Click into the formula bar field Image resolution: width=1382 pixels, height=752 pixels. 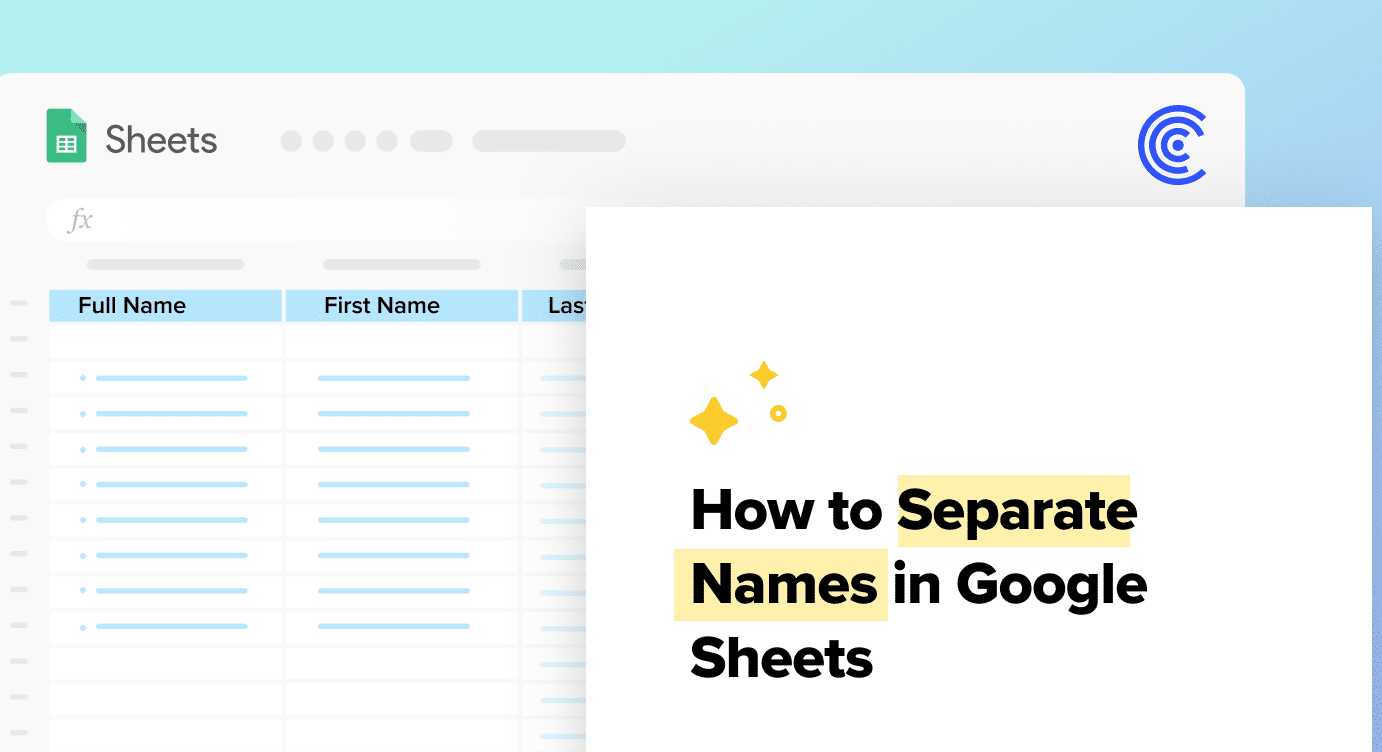tap(316, 220)
